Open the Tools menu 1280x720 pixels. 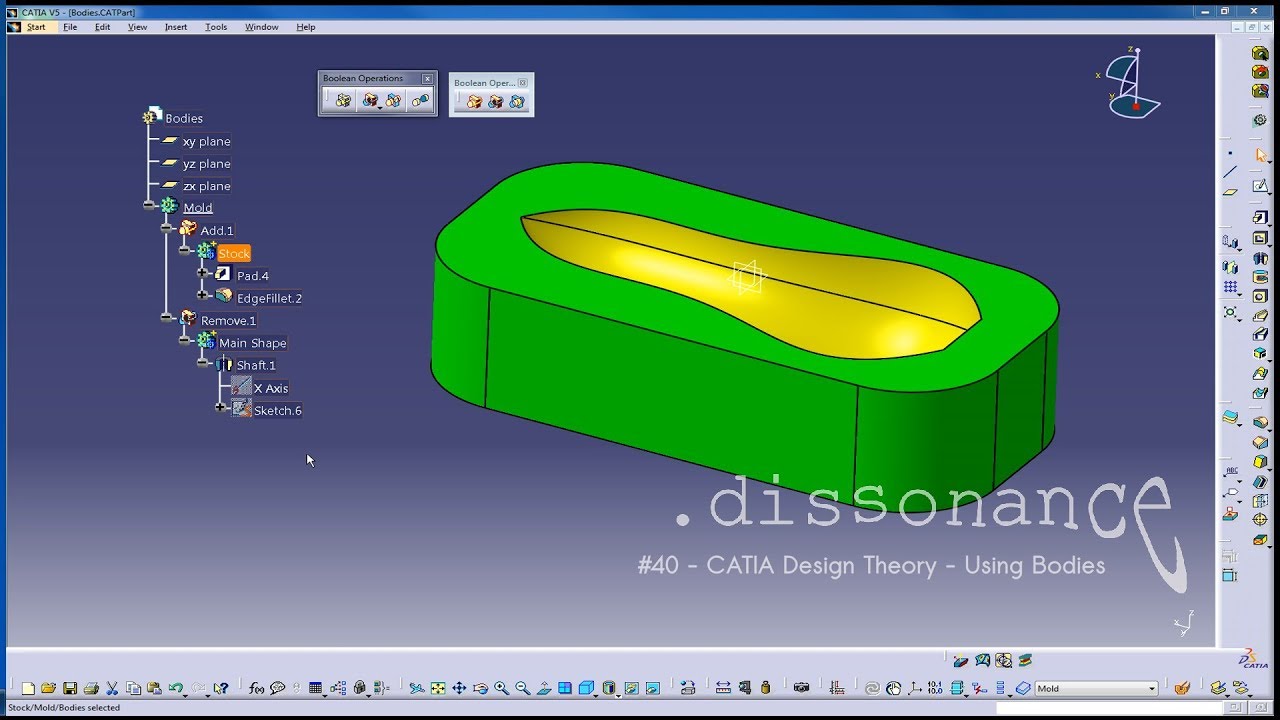[x=216, y=27]
